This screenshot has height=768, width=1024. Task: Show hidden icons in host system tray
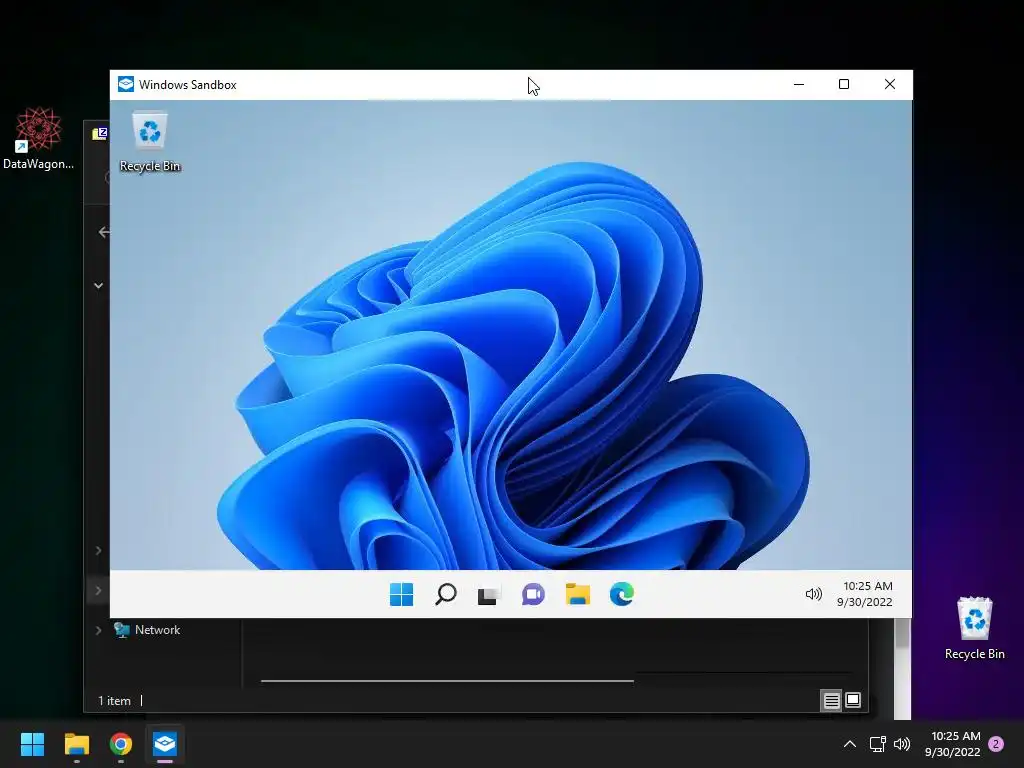pos(850,744)
